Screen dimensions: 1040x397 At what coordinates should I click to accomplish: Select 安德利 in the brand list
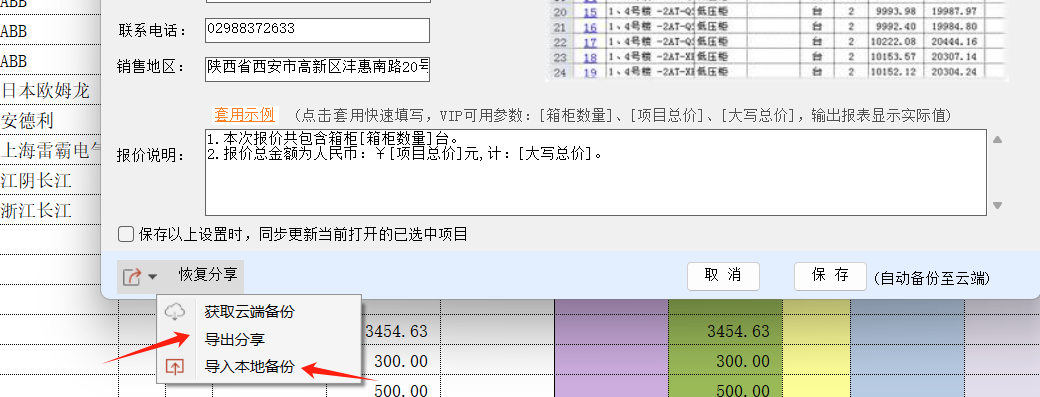[27, 121]
